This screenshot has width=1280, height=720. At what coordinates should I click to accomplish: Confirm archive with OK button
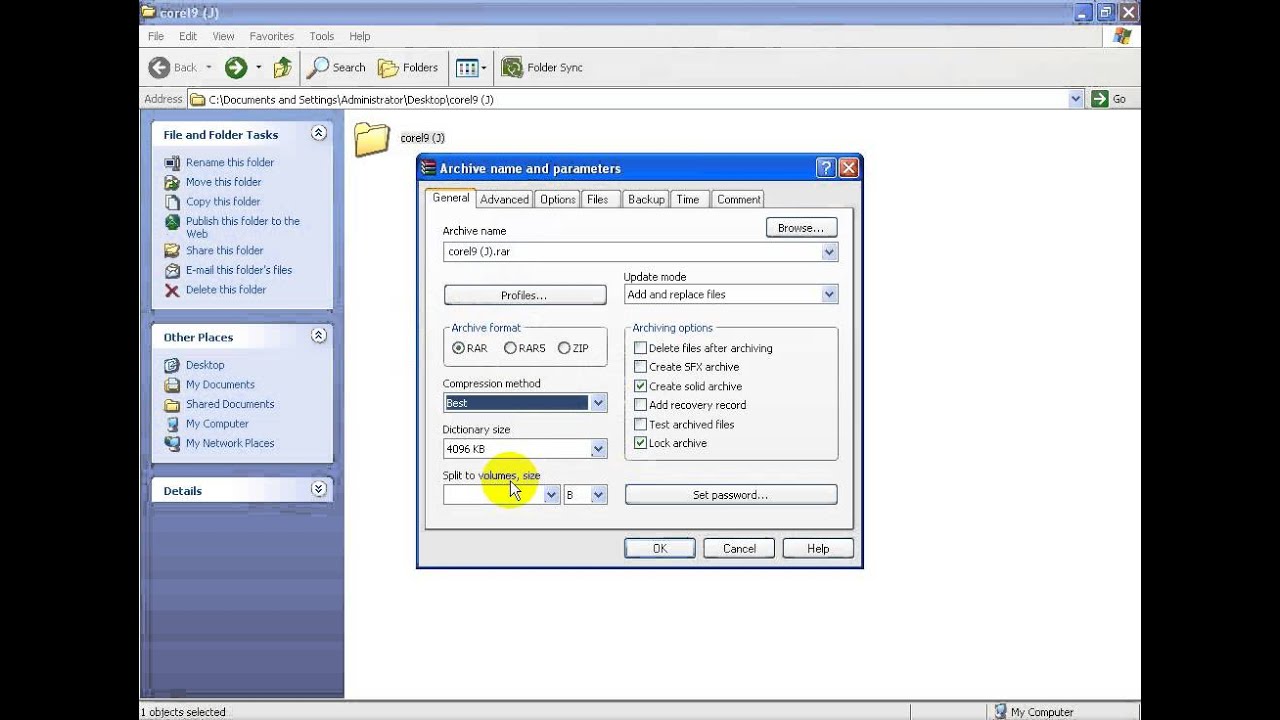(x=660, y=548)
